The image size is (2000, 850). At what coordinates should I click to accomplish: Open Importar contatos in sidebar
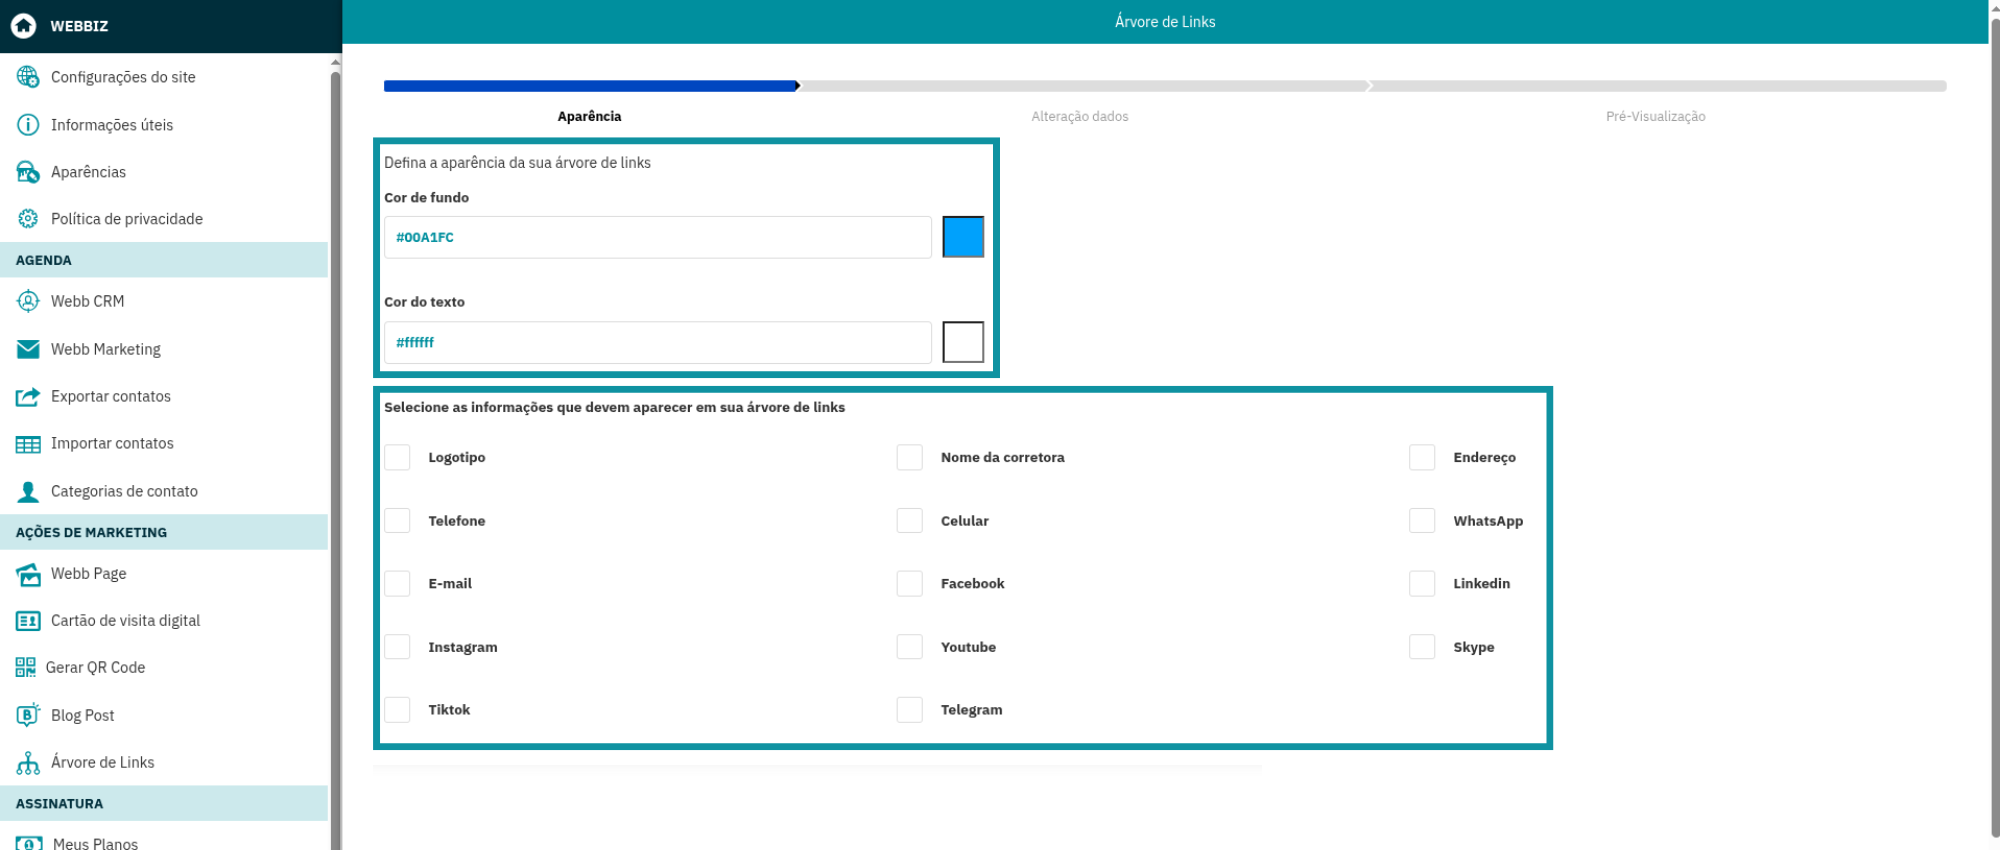coord(112,443)
